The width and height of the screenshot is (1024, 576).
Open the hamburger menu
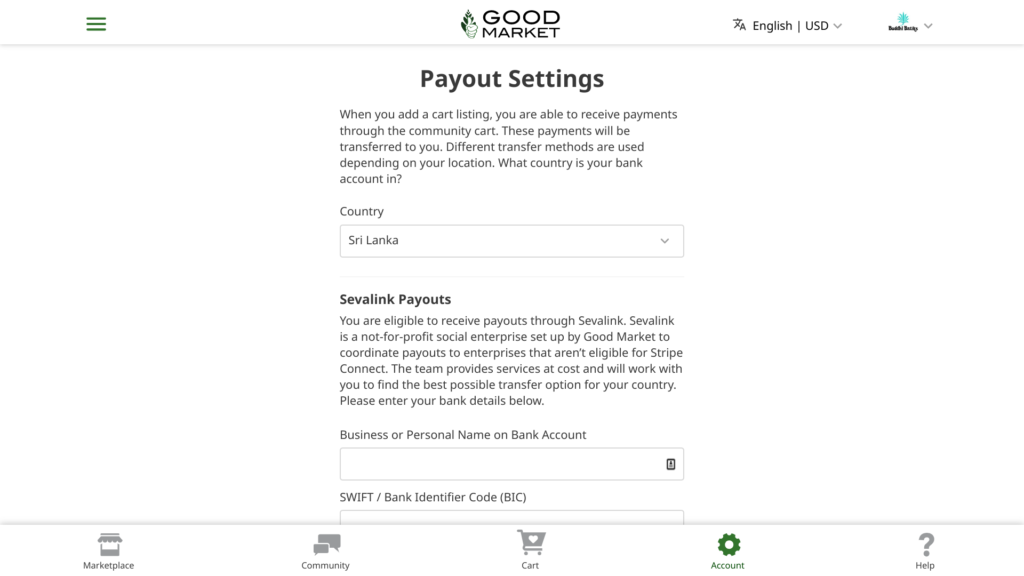click(x=96, y=24)
